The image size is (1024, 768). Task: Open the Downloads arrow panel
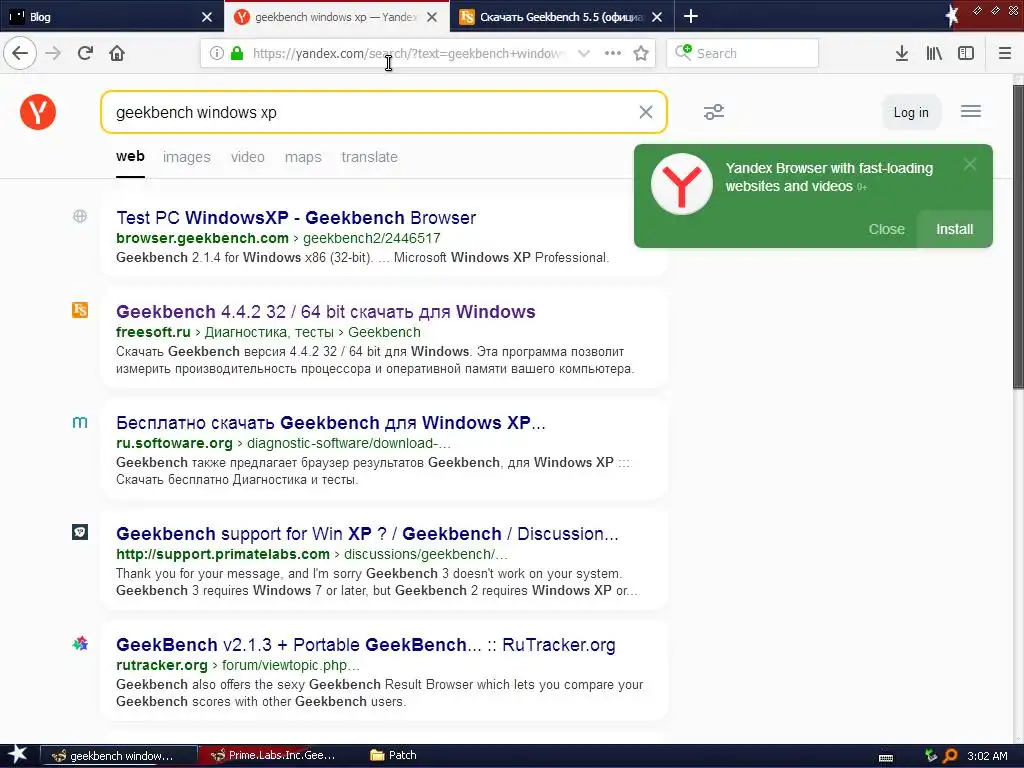pyautogui.click(x=902, y=53)
